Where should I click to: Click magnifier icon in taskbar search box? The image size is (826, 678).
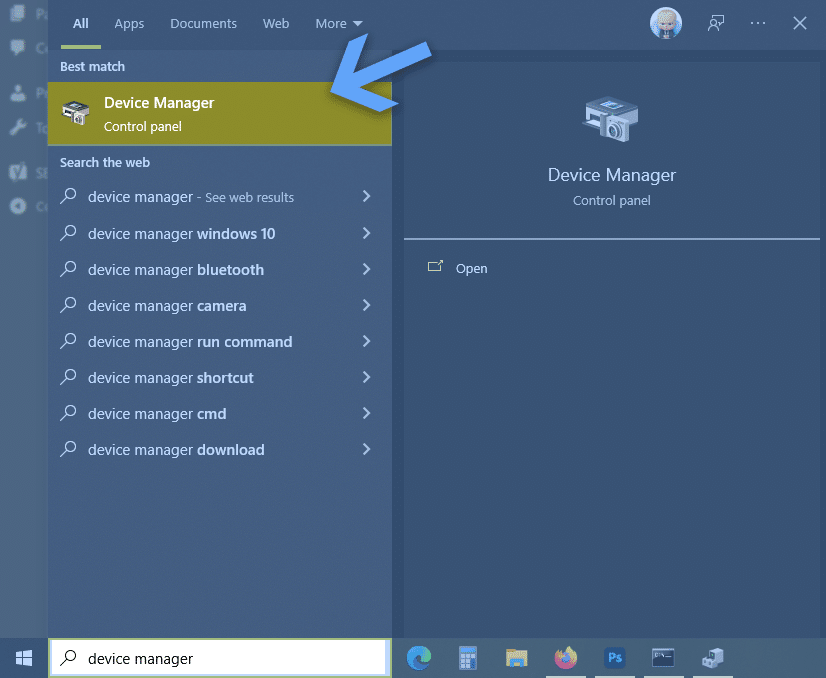tap(68, 658)
